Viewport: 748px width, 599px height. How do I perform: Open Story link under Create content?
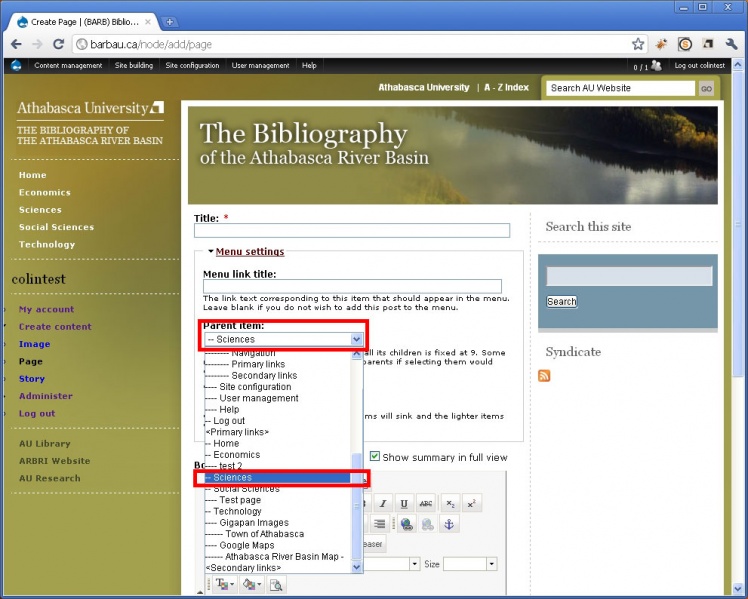pos(31,379)
